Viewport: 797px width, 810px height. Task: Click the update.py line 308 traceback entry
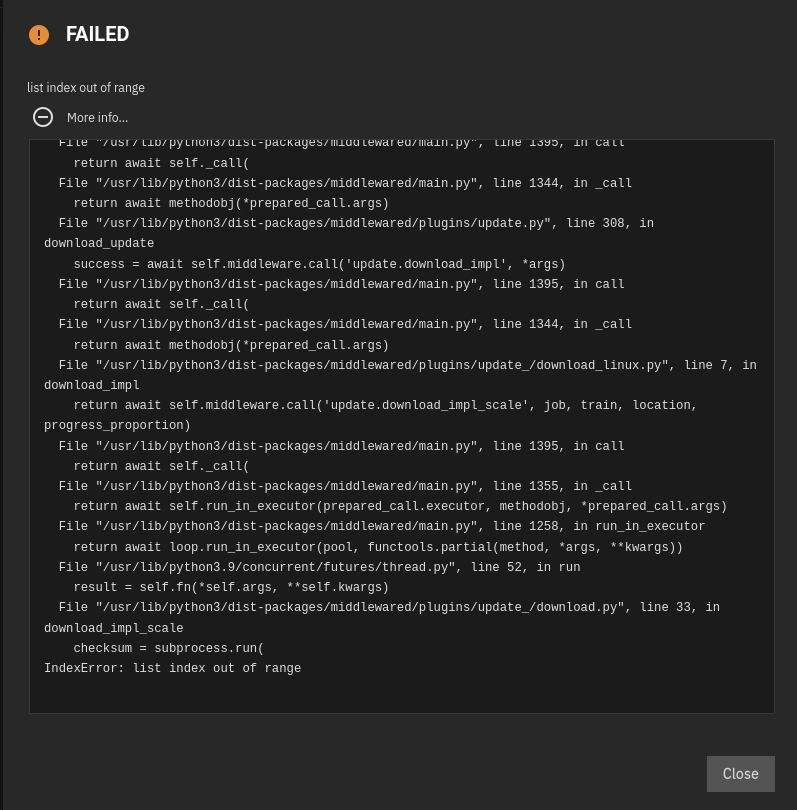[356, 224]
